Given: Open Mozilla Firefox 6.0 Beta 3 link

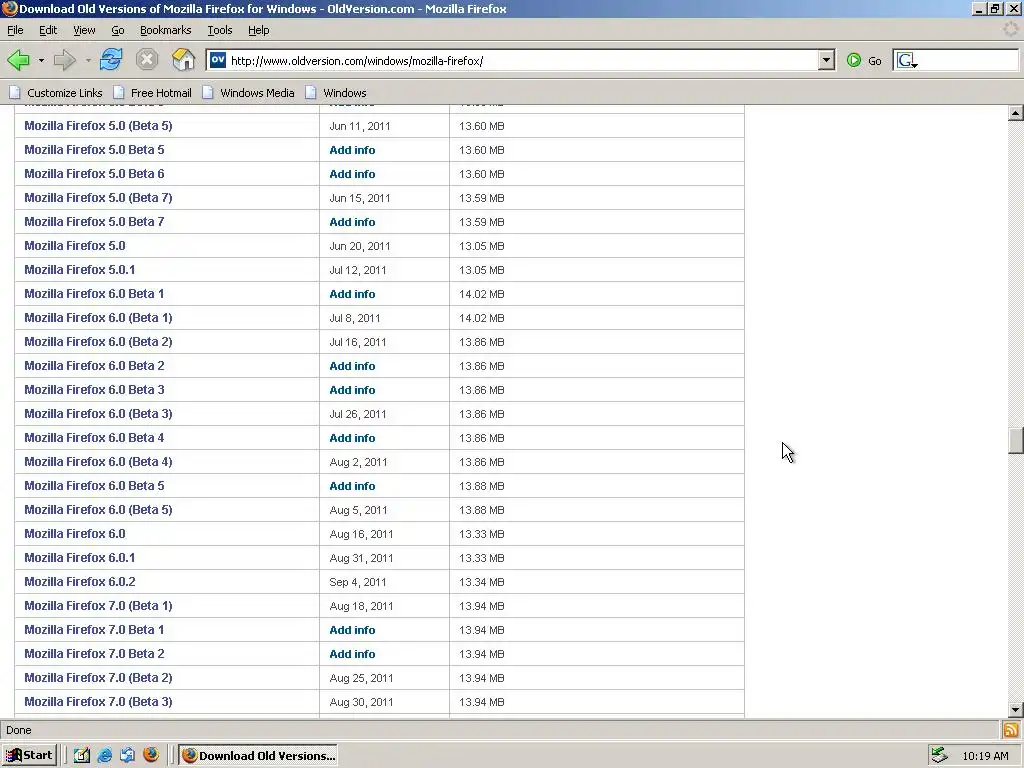Looking at the screenshot, I should point(94,389).
